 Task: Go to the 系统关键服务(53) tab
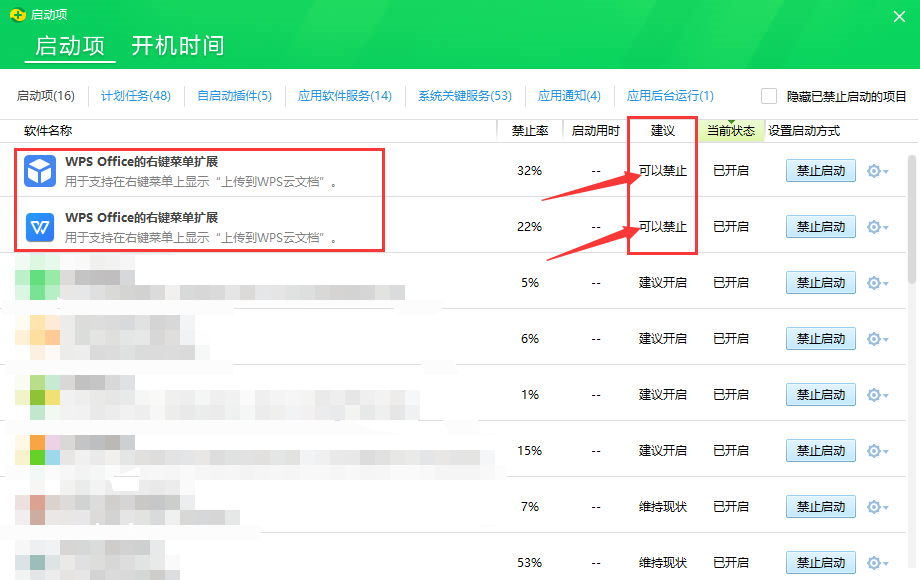pyautogui.click(x=465, y=96)
